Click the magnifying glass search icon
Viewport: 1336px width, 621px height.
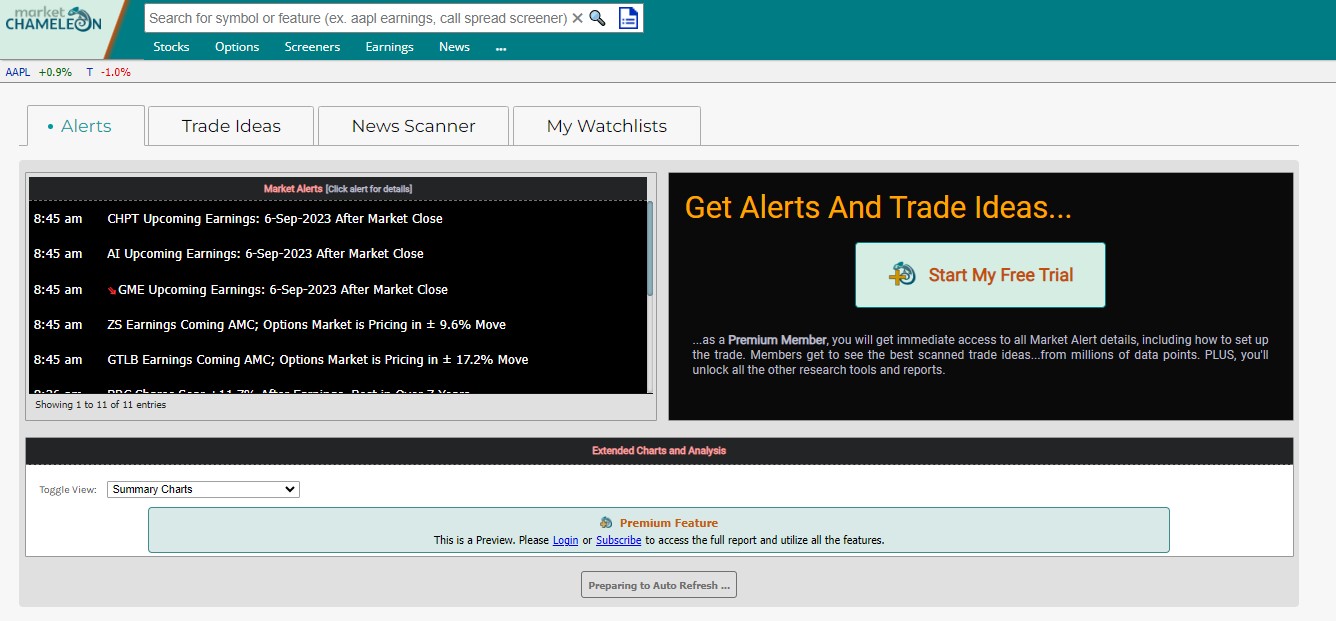tap(597, 18)
